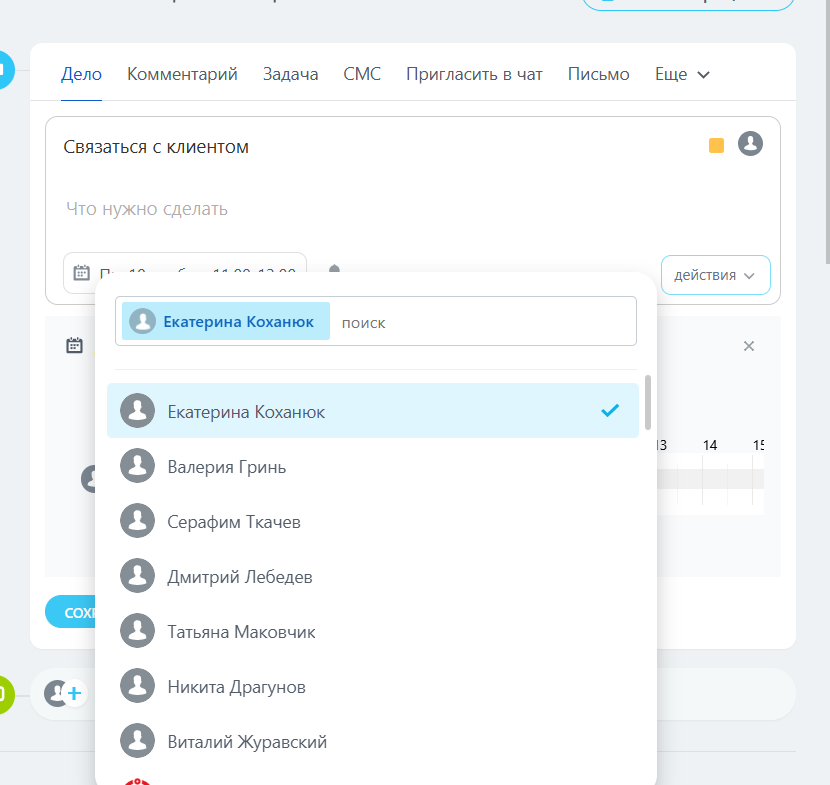The height and width of the screenshot is (785, 830).
Task: Uncheck the Екатерина Коханюк checkmark
Action: [610, 410]
